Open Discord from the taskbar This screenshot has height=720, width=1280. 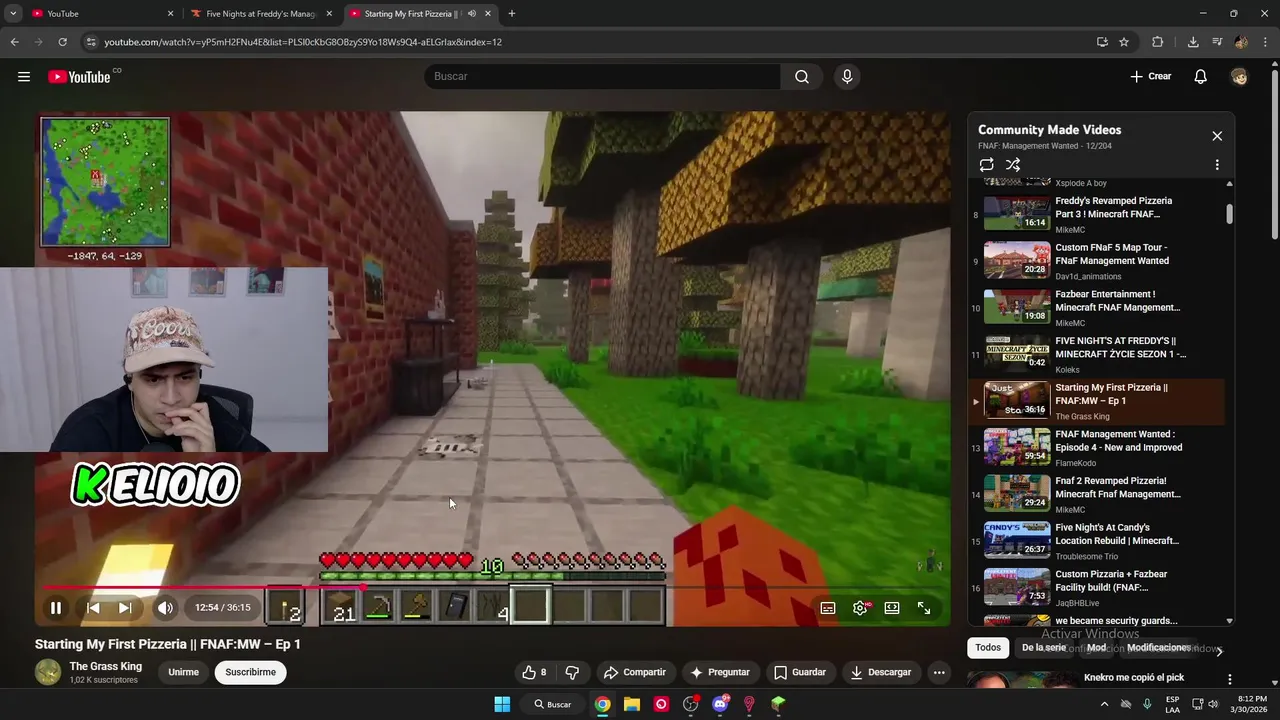tap(720, 704)
